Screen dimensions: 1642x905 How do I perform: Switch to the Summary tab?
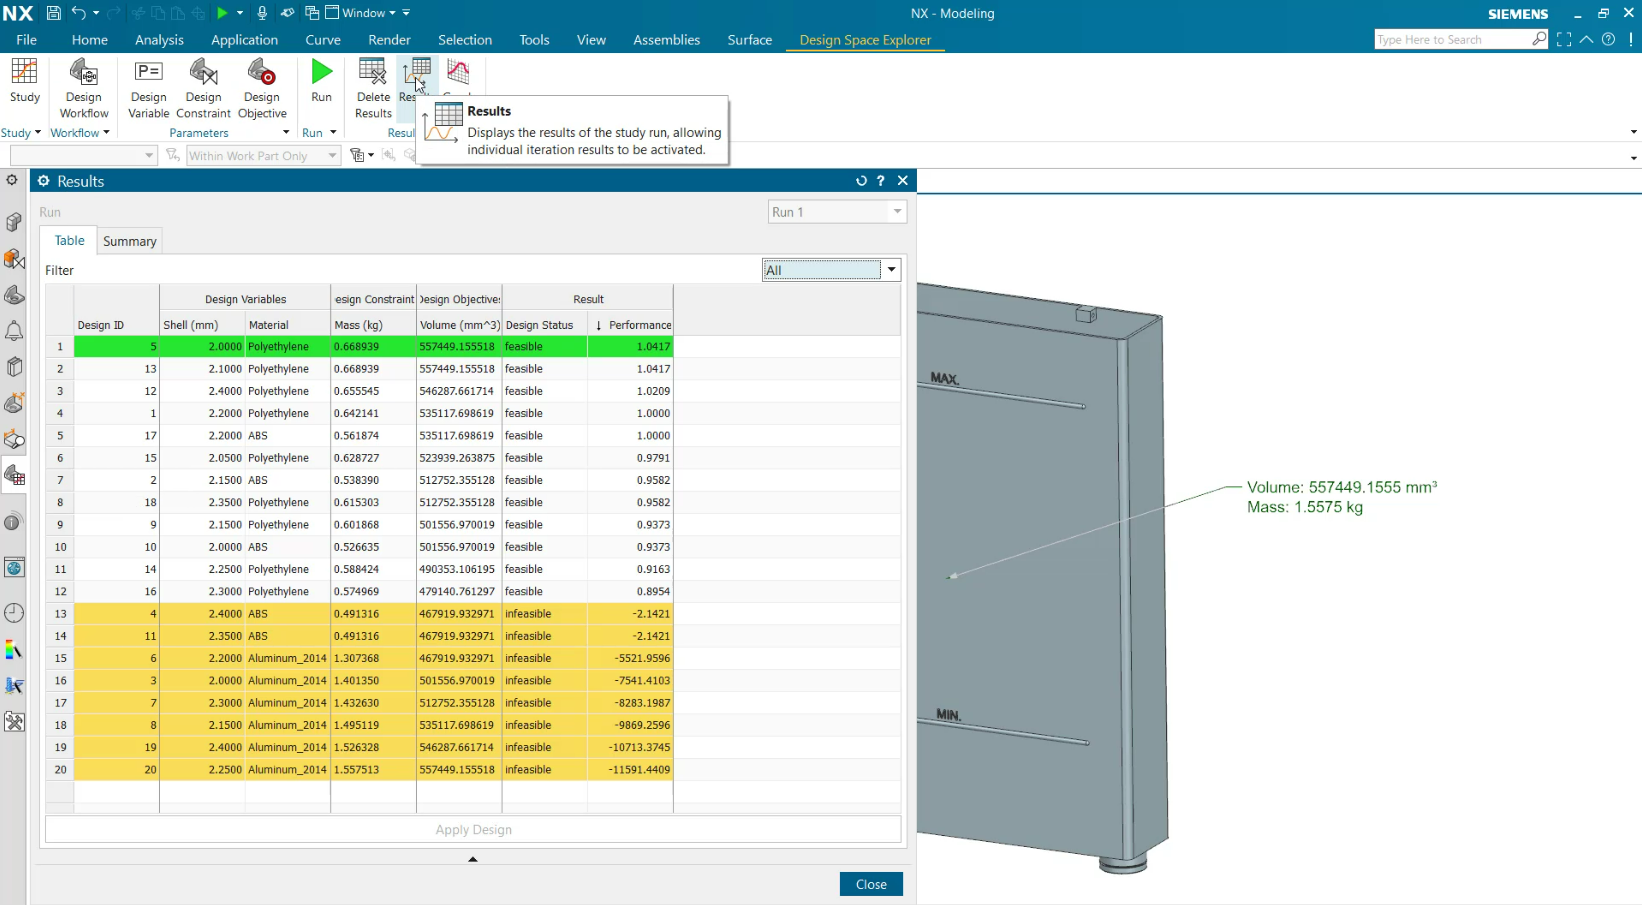tap(129, 241)
